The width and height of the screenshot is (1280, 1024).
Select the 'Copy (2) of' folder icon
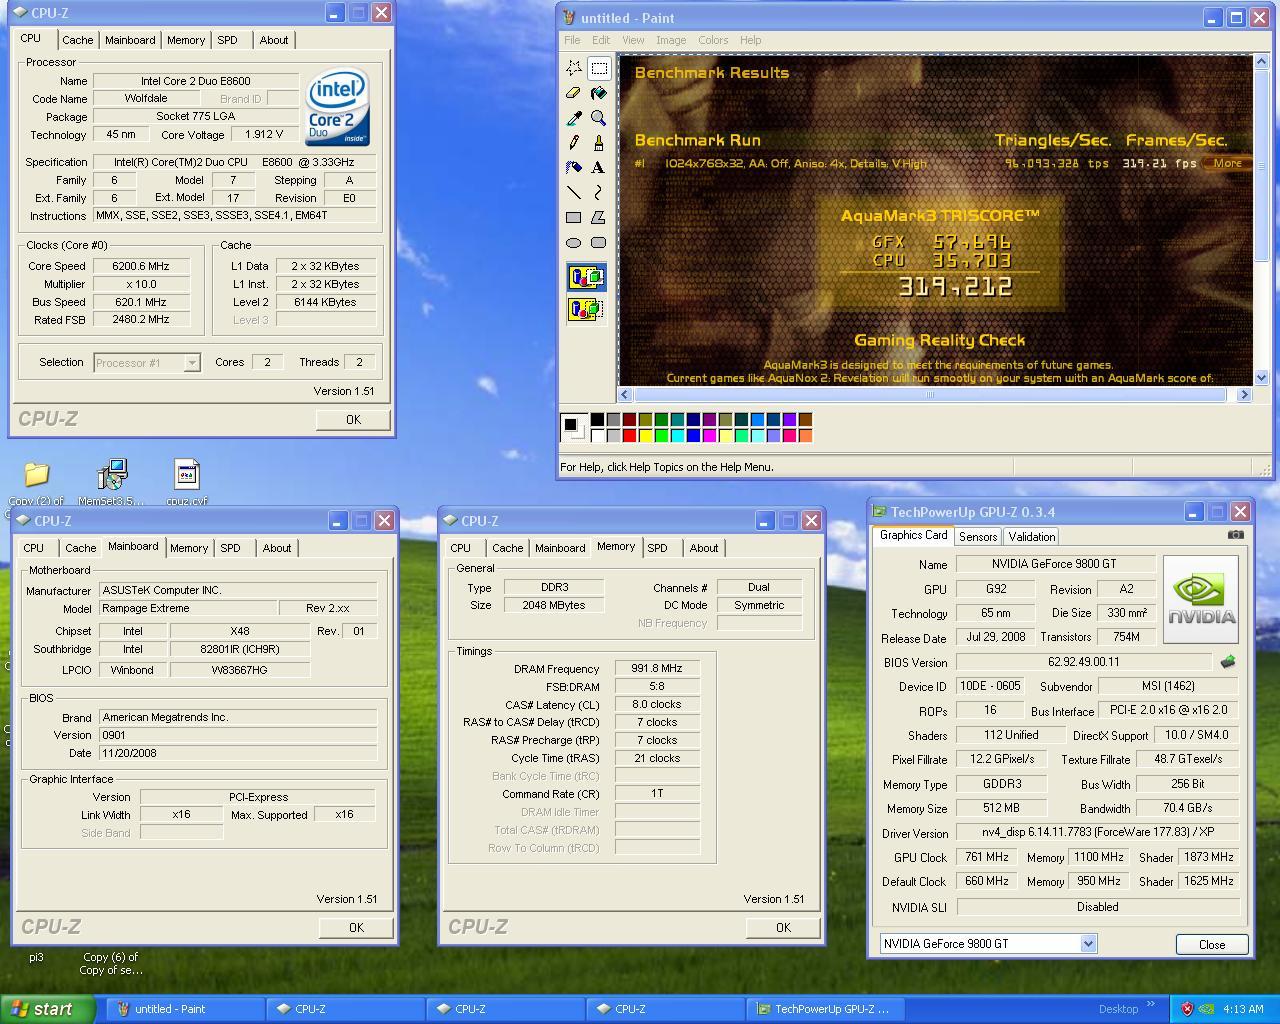36,481
